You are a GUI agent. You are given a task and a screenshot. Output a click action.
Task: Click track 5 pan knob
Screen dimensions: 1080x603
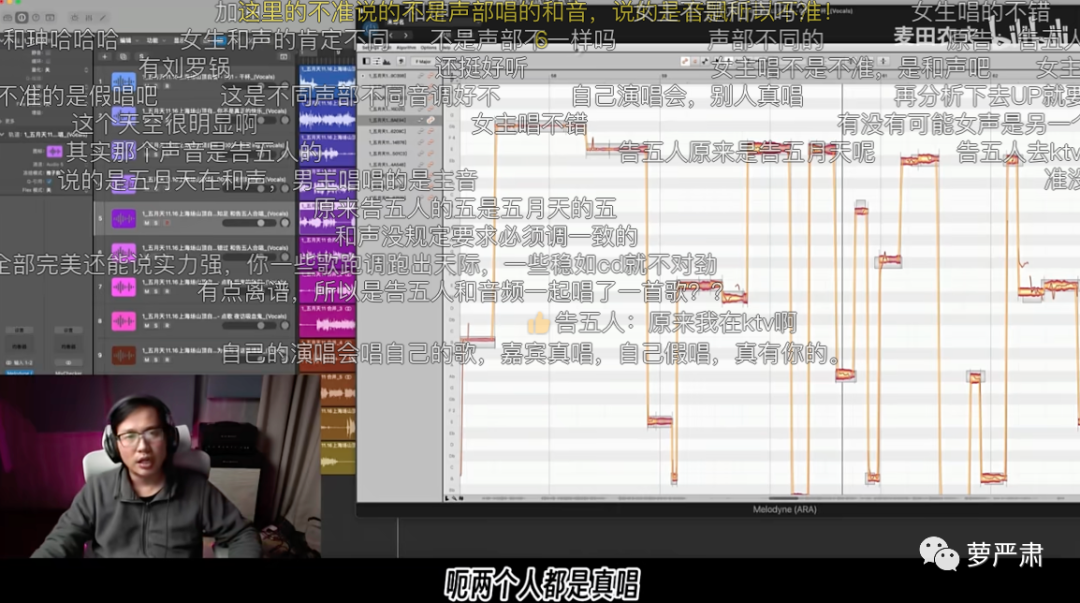pyautogui.click(x=285, y=223)
